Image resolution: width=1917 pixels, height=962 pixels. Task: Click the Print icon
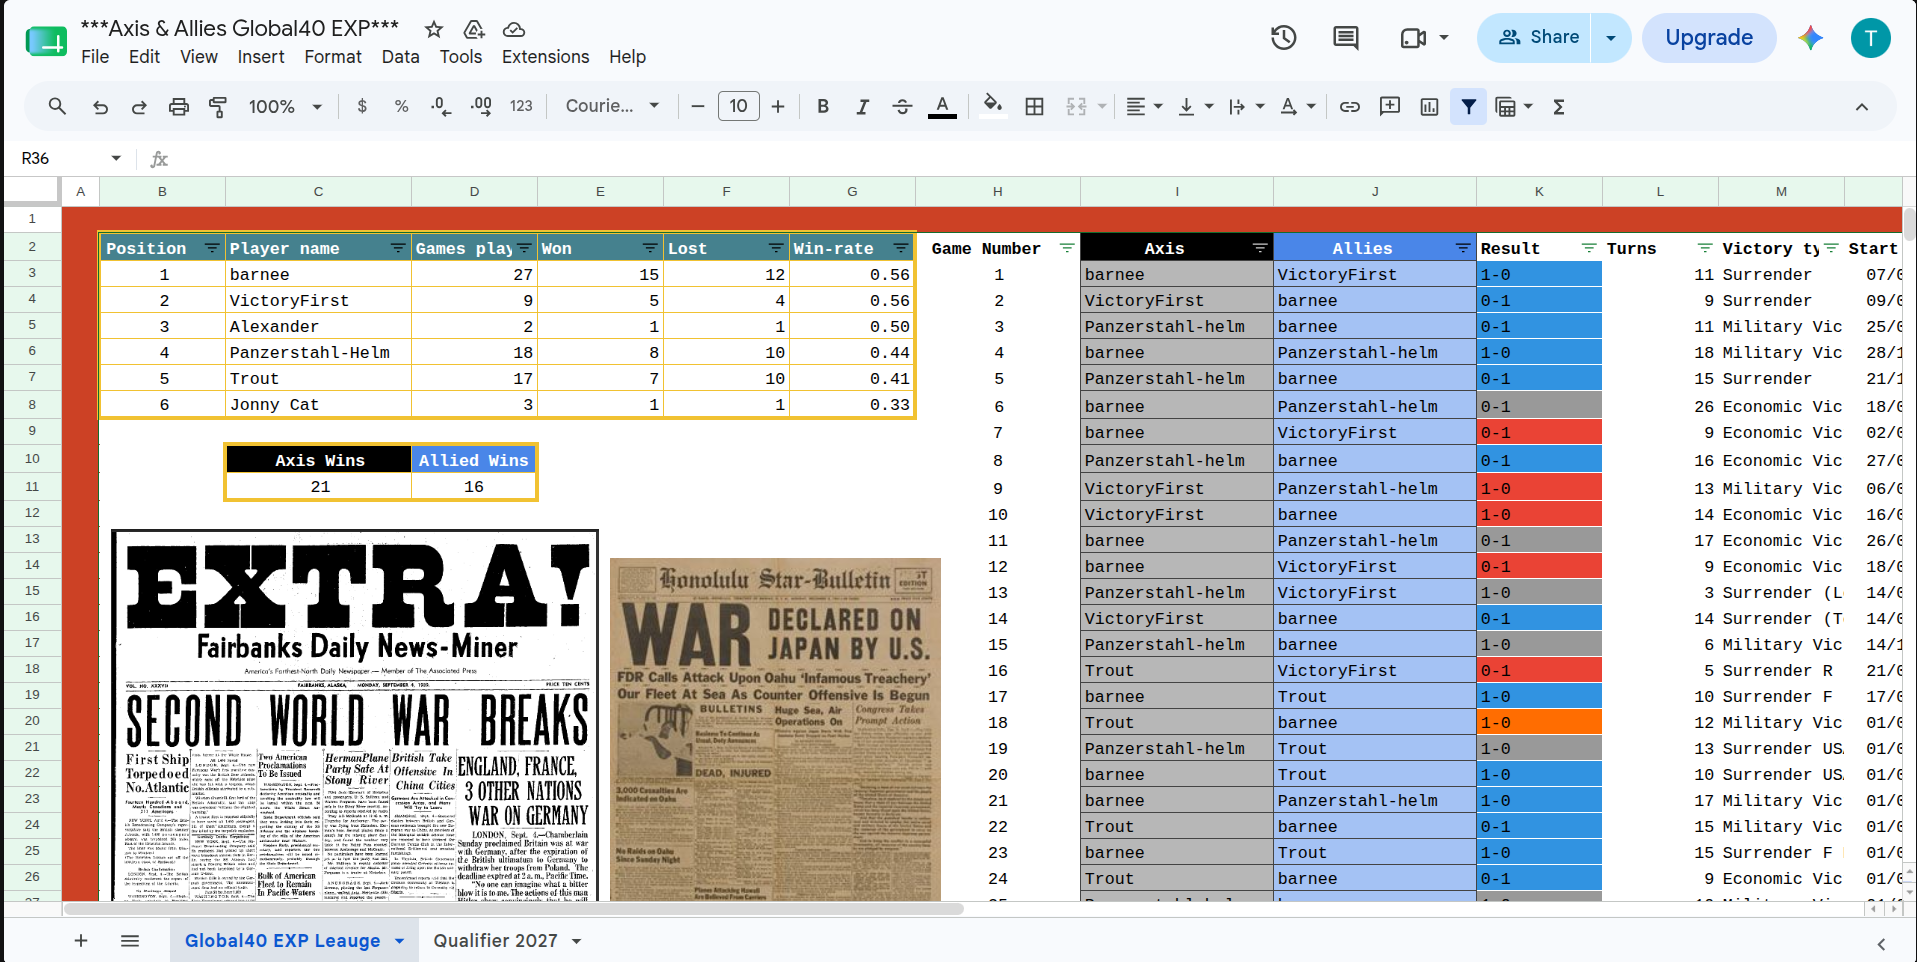[x=178, y=106]
